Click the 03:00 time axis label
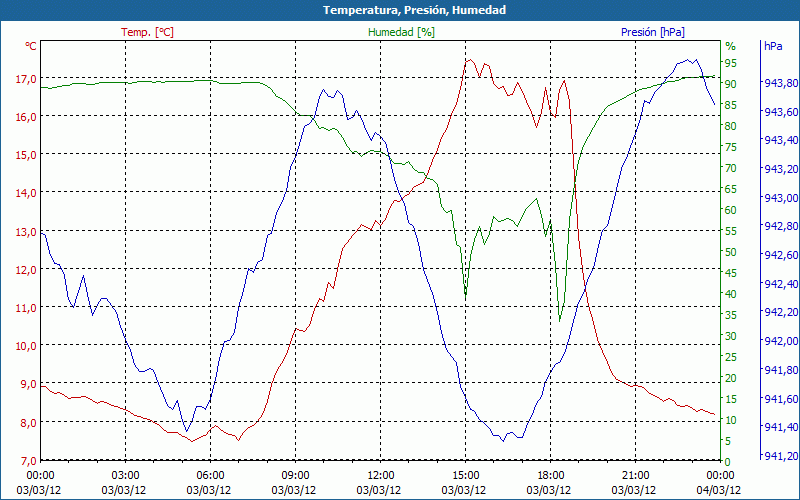Viewport: 800px width, 500px height. click(x=125, y=475)
